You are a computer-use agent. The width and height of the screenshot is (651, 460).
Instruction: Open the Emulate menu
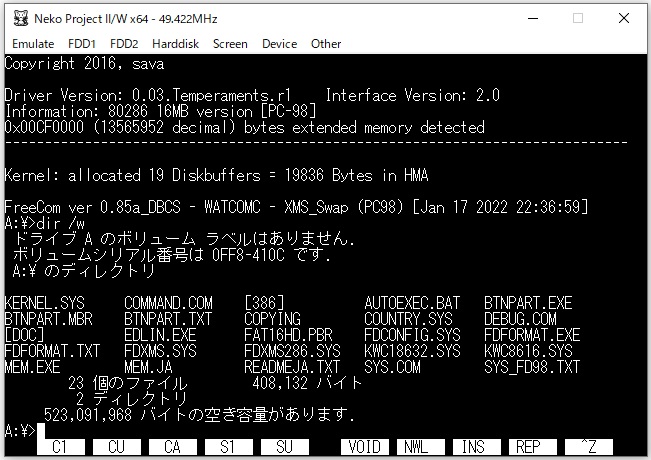(x=33, y=44)
